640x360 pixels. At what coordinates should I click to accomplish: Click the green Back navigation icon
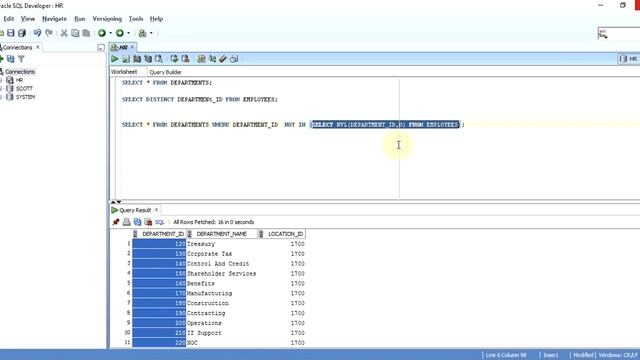click(x=102, y=33)
